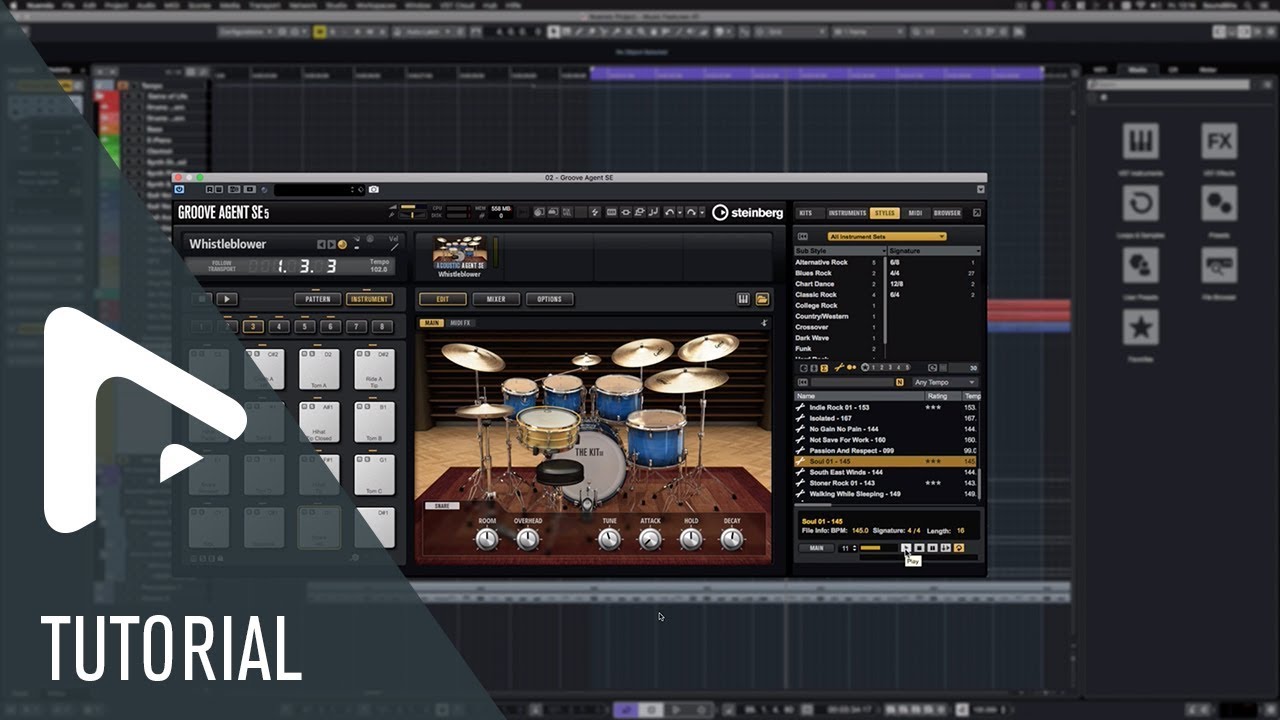Switch to INSTRUMENT mode

(x=369, y=299)
